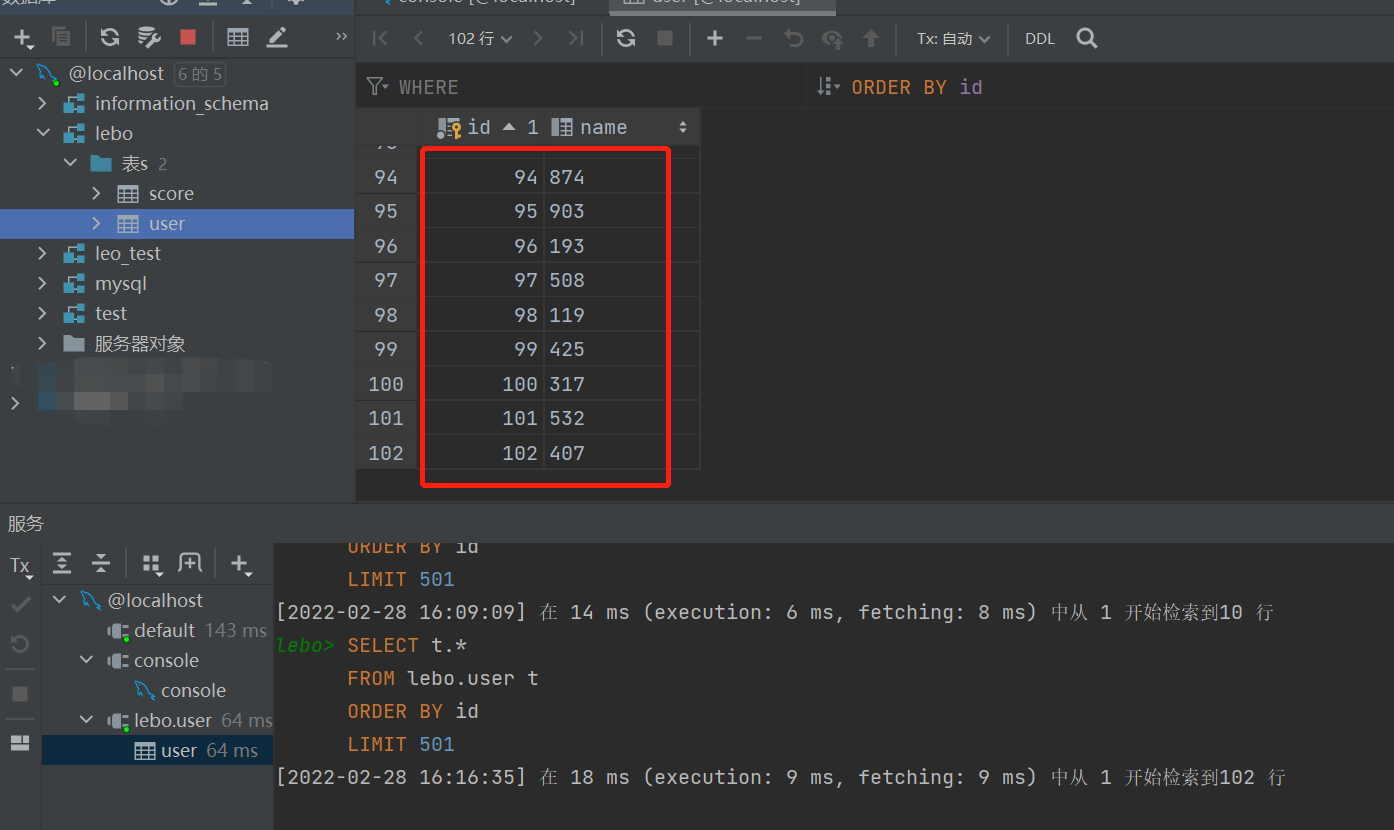Expand the score table node
This screenshot has width=1394, height=830.
coord(96,193)
